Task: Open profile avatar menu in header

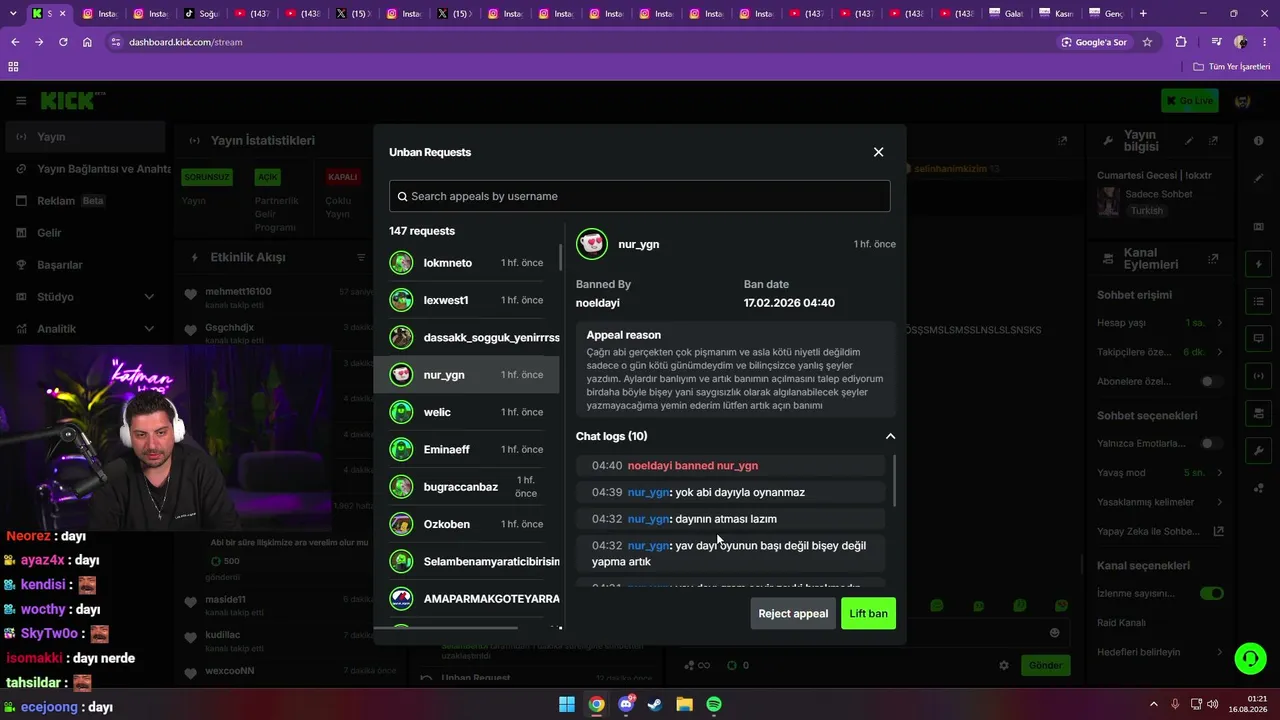Action: coord(1243,101)
